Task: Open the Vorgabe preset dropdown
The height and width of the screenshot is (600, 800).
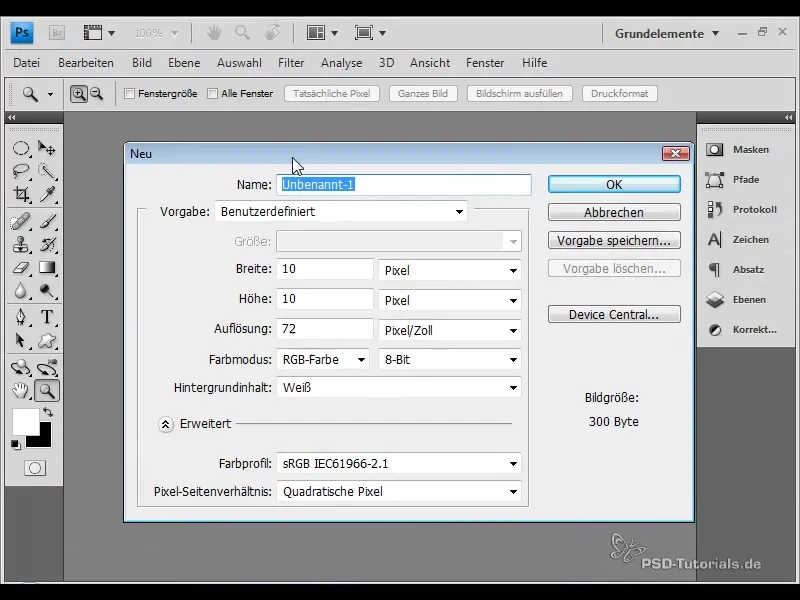Action: [341, 211]
